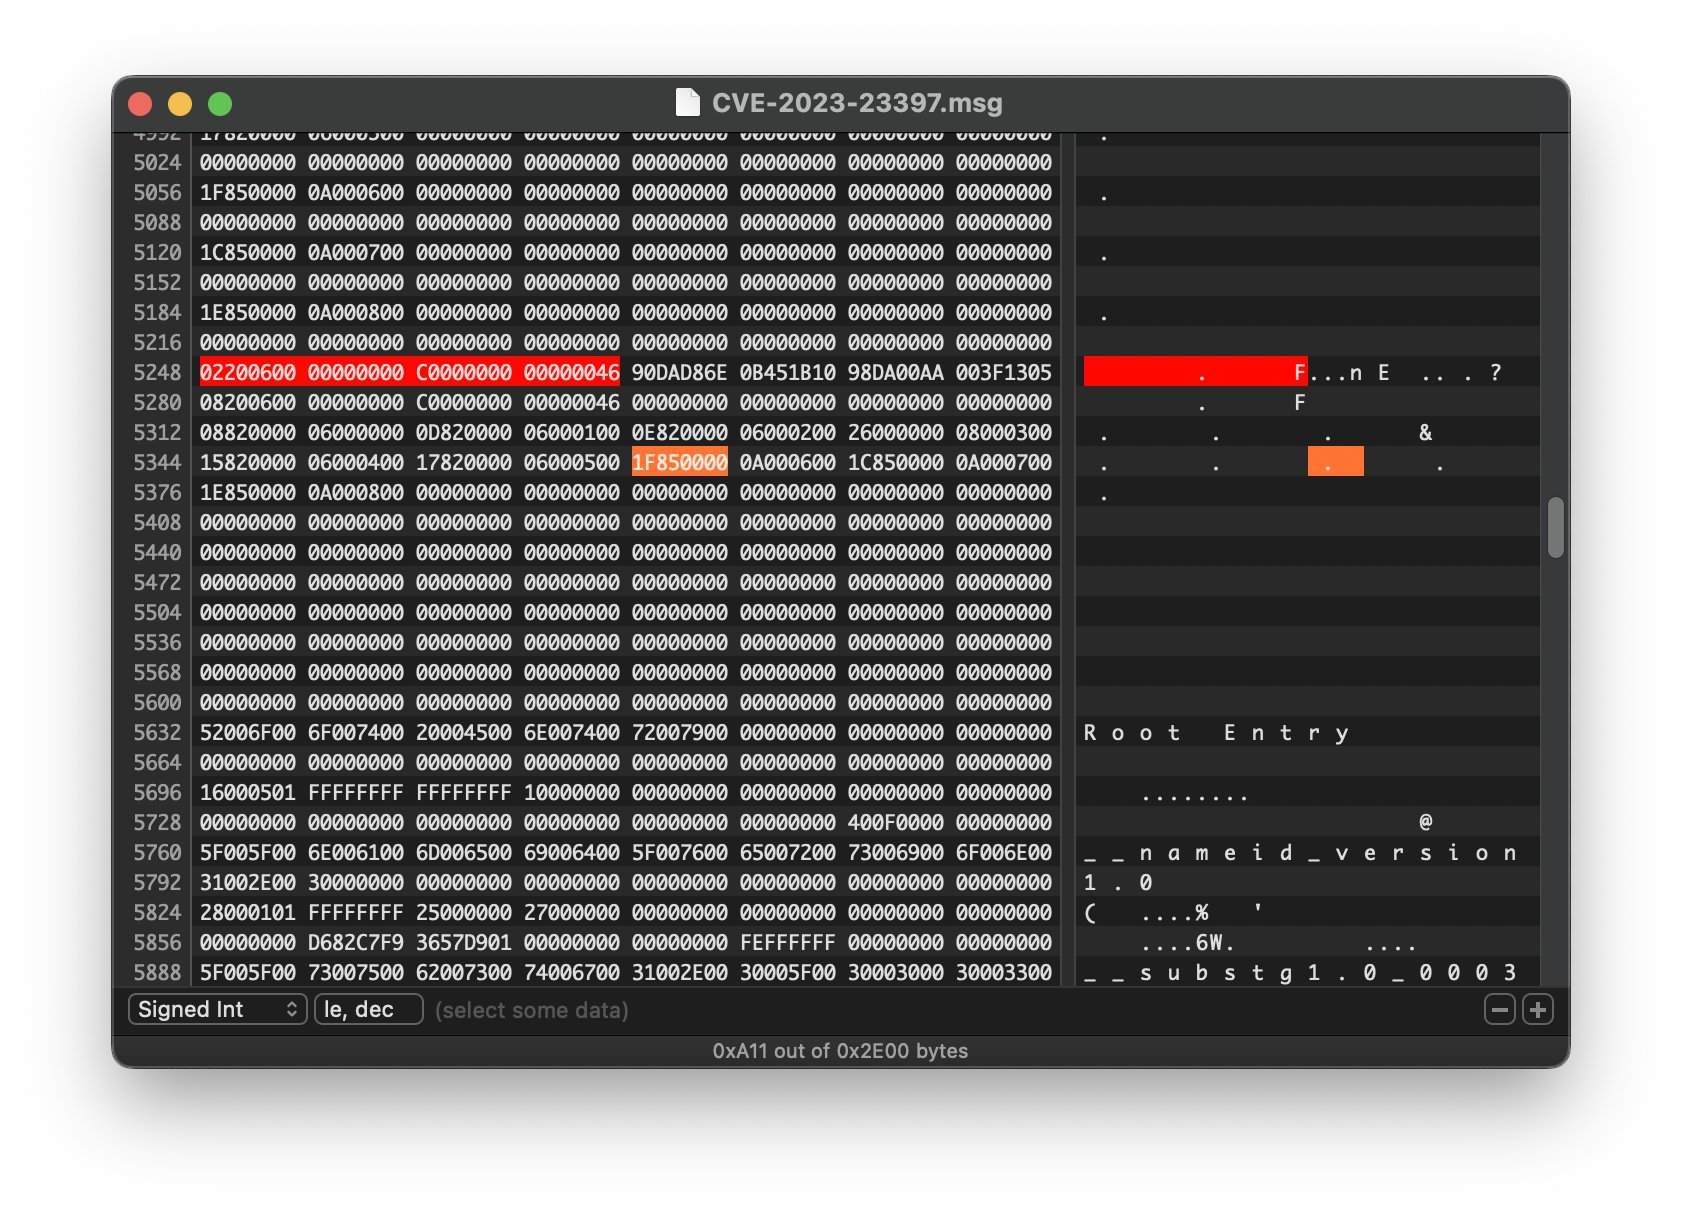This screenshot has height=1216, width=1682.
Task: Click hex bytes 15820000 on row 5344
Action: 248,463
